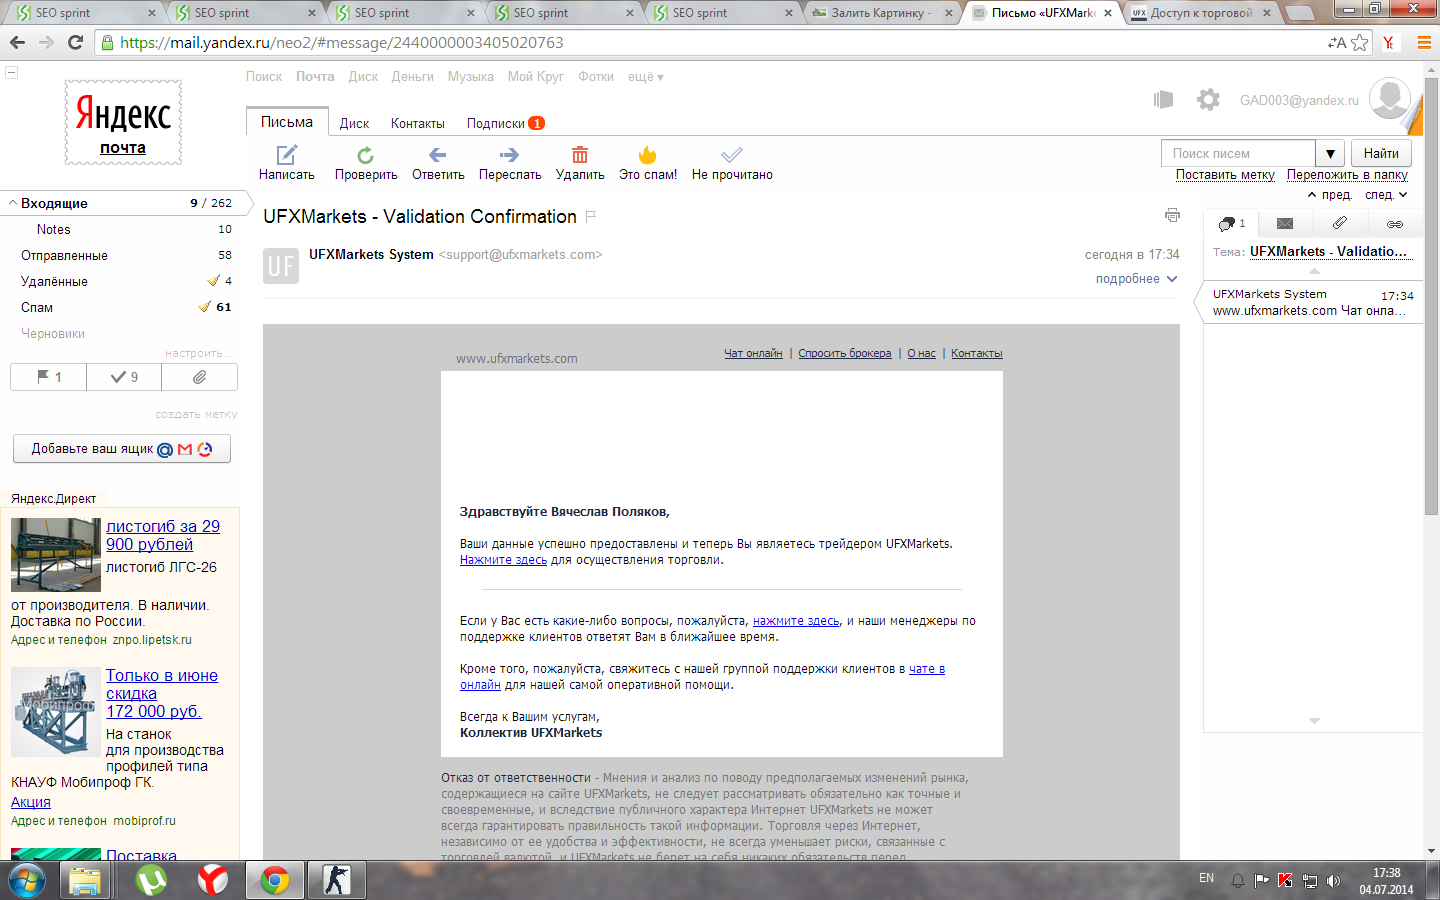This screenshot has height=900, width=1440.
Task: Open Фотки in top services menu
Action: [596, 77]
